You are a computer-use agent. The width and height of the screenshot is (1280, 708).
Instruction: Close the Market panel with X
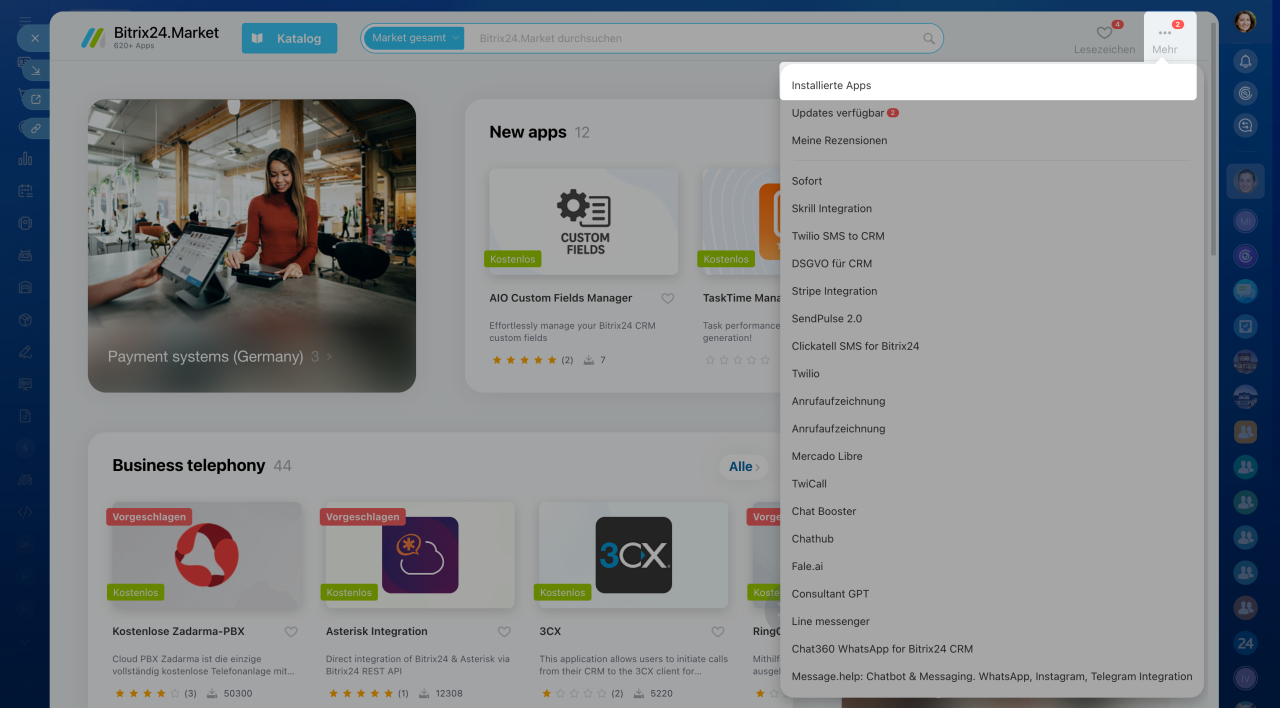pyautogui.click(x=33, y=38)
